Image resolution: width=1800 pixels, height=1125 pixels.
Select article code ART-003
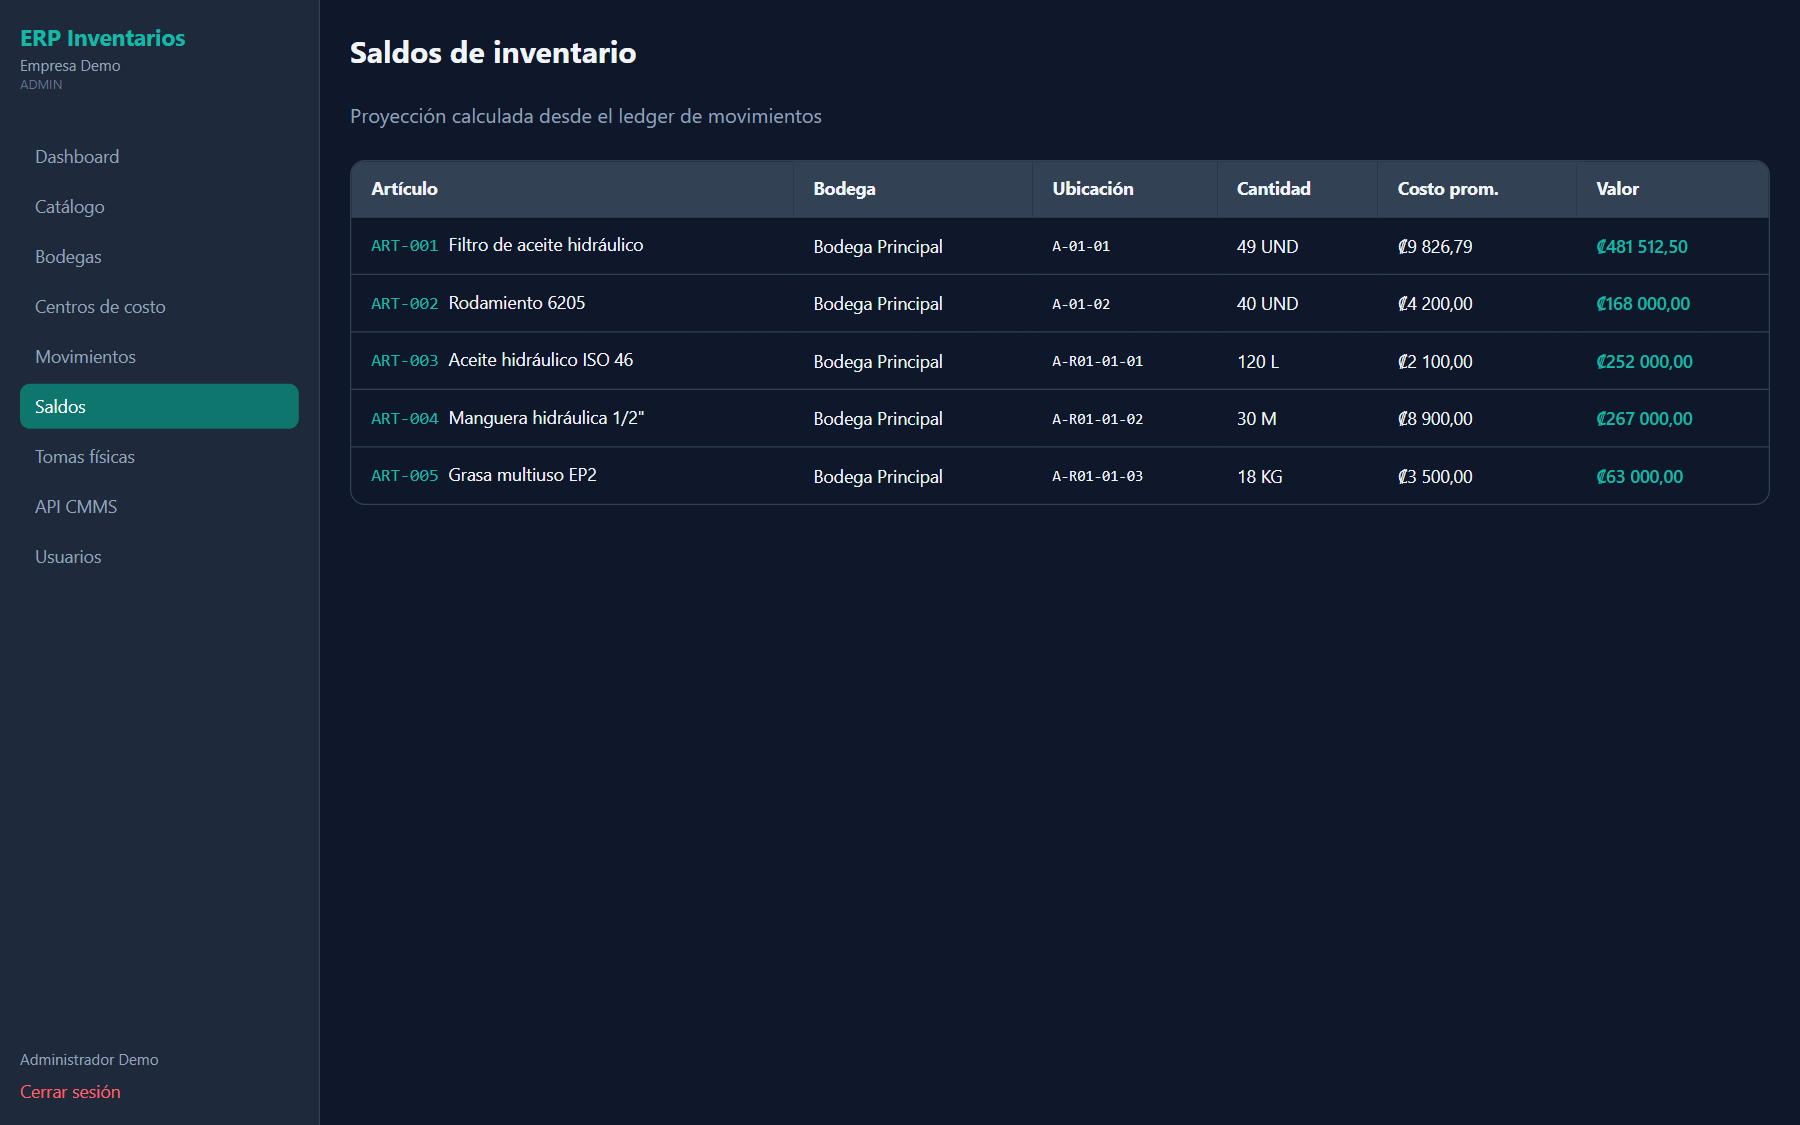click(x=404, y=361)
